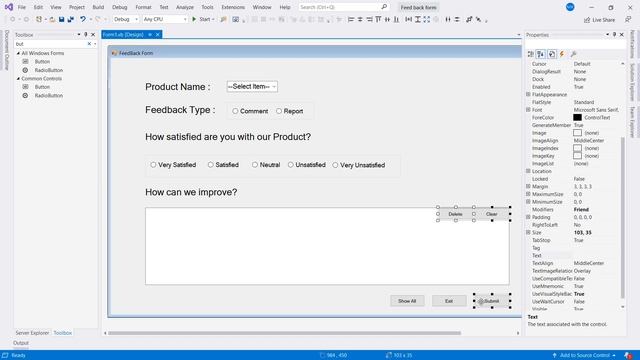Select the Comment radio button
The width and height of the screenshot is (640, 360).
[235, 111]
